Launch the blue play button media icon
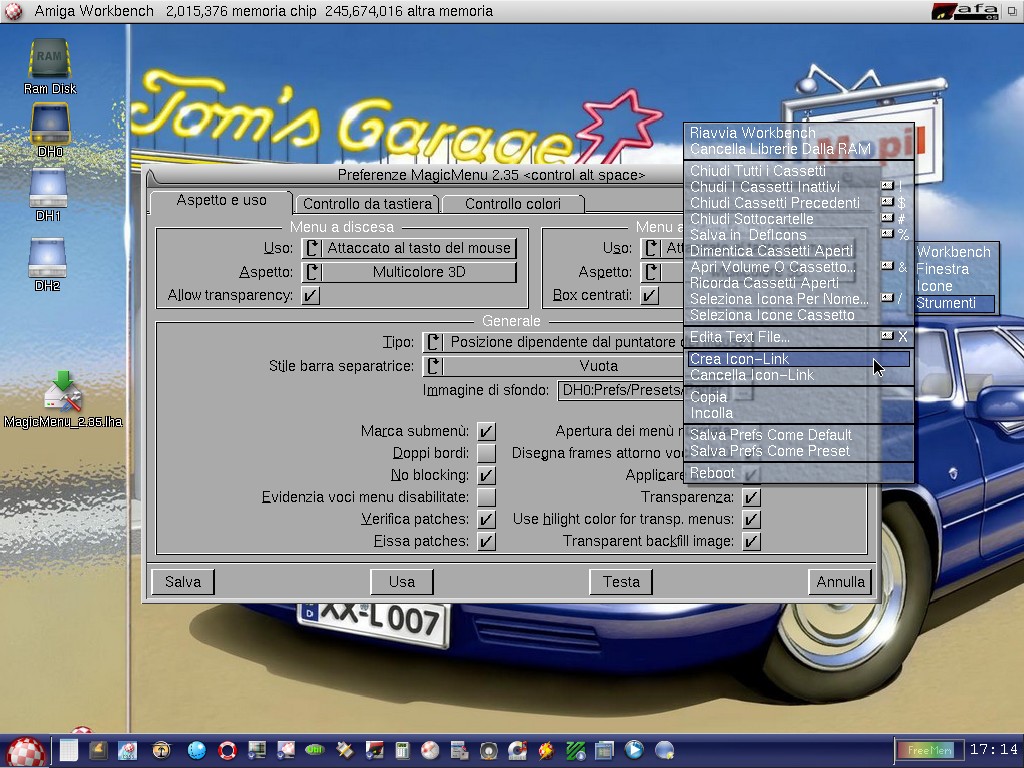 click(634, 749)
